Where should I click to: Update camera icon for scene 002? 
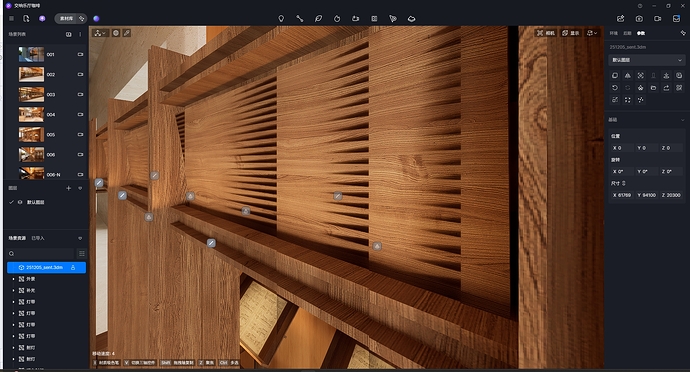point(81,74)
